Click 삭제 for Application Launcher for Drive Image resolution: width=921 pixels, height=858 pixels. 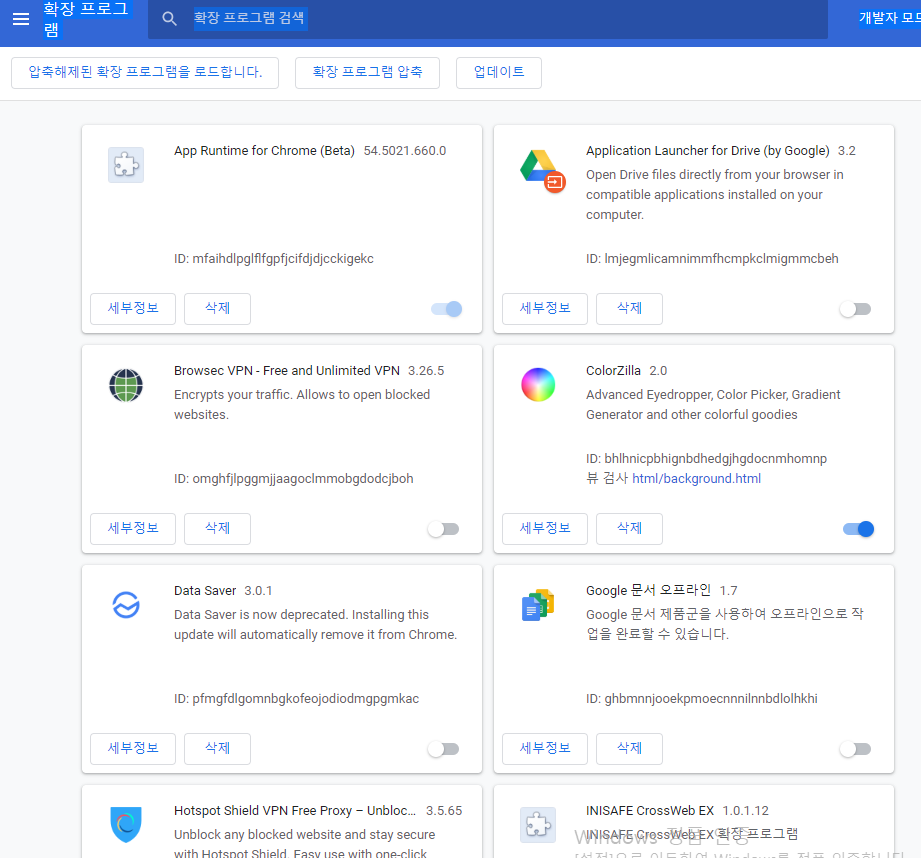tap(629, 308)
